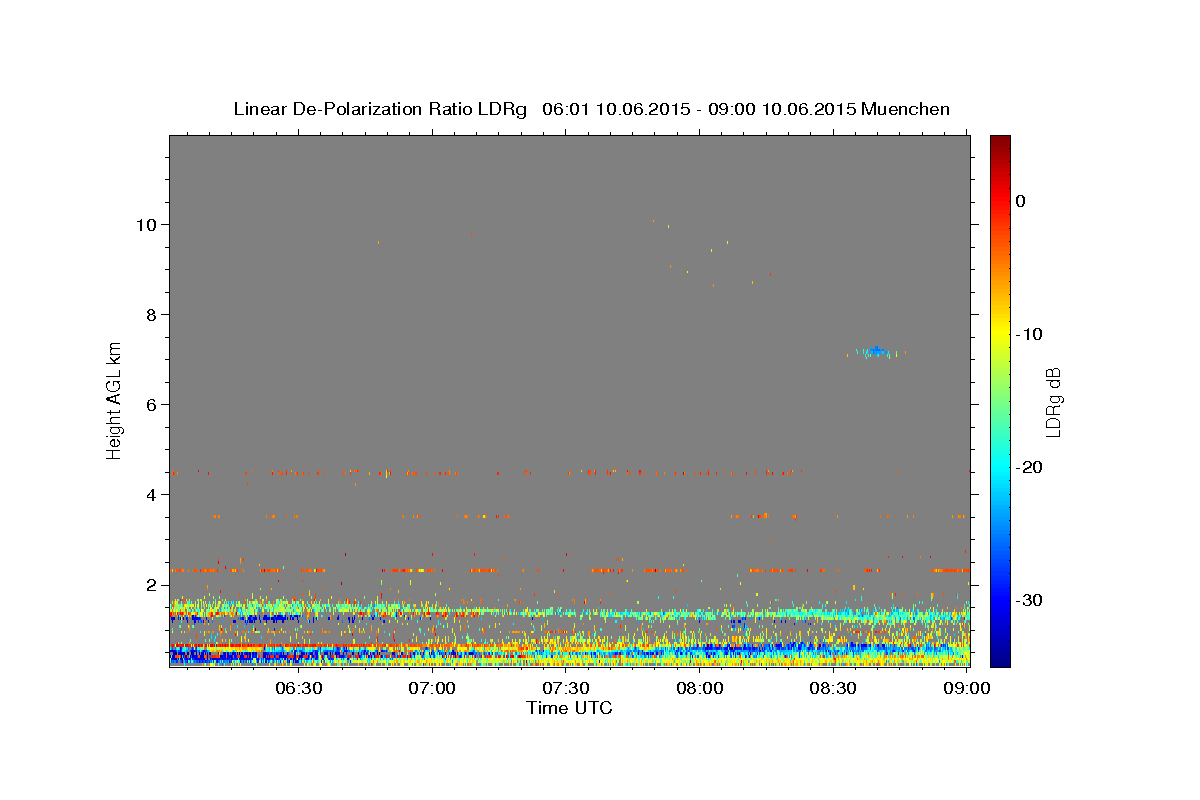
Task: Click the 08:00 time tick label
Action: (x=700, y=688)
